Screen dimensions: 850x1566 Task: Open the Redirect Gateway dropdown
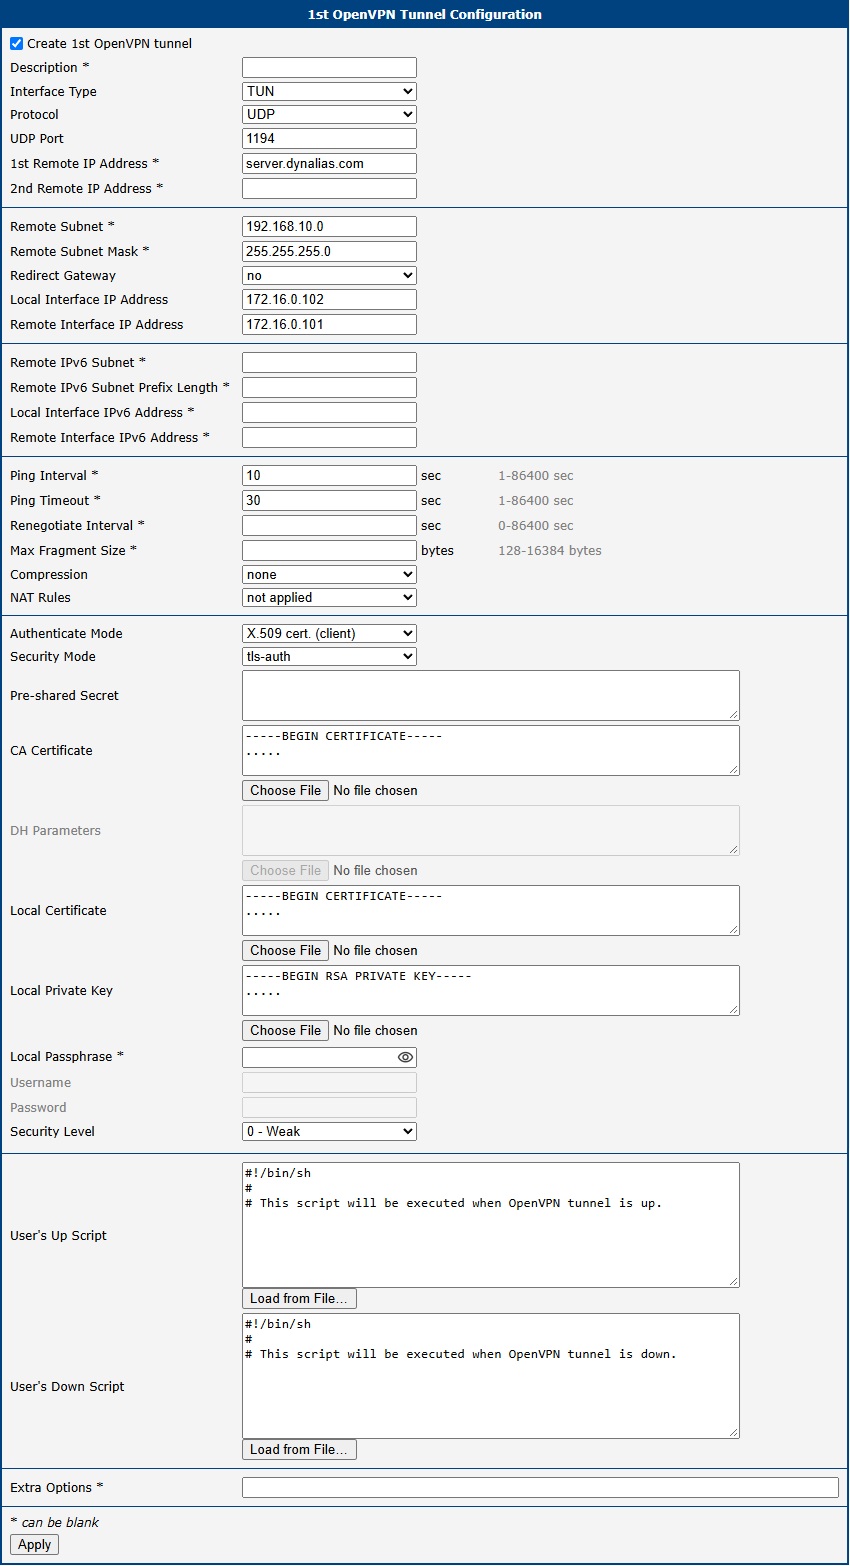pyautogui.click(x=329, y=275)
